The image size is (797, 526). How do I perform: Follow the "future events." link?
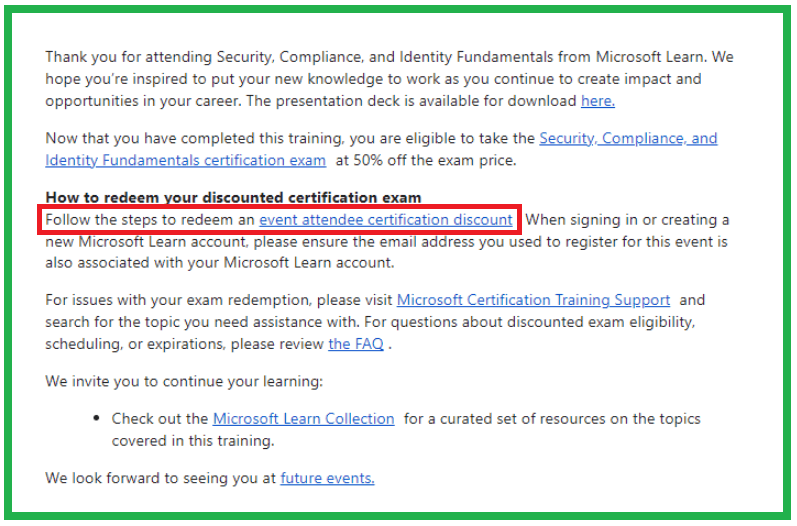click(327, 478)
